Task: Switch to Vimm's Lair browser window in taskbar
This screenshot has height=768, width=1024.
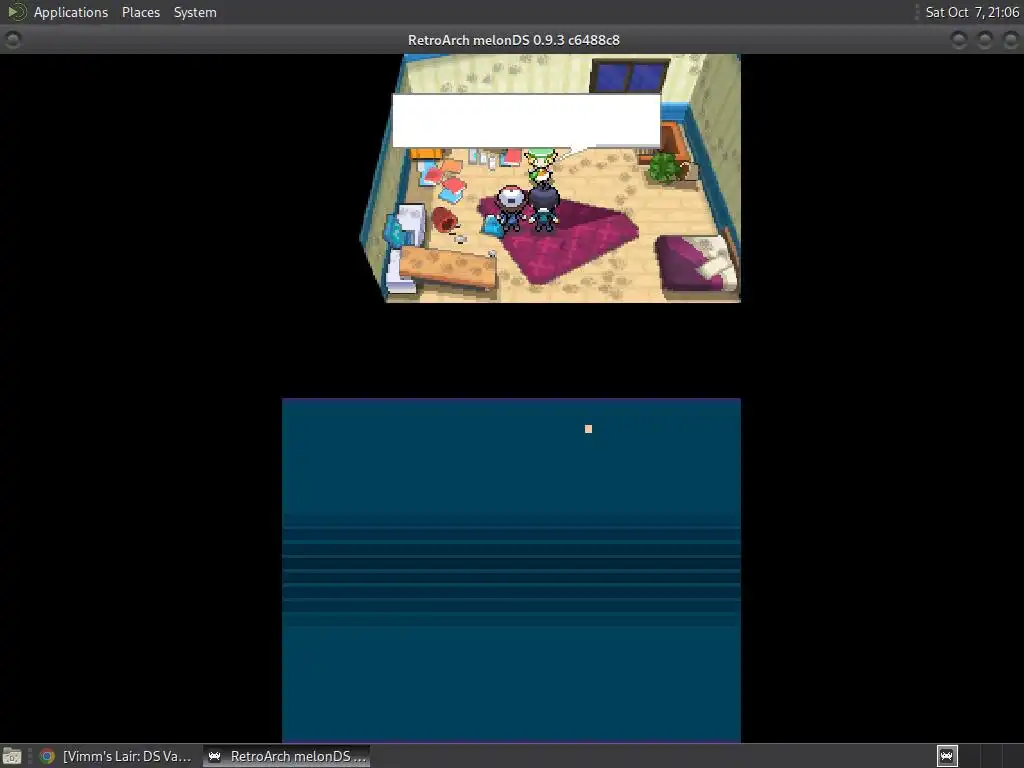Action: click(115, 756)
